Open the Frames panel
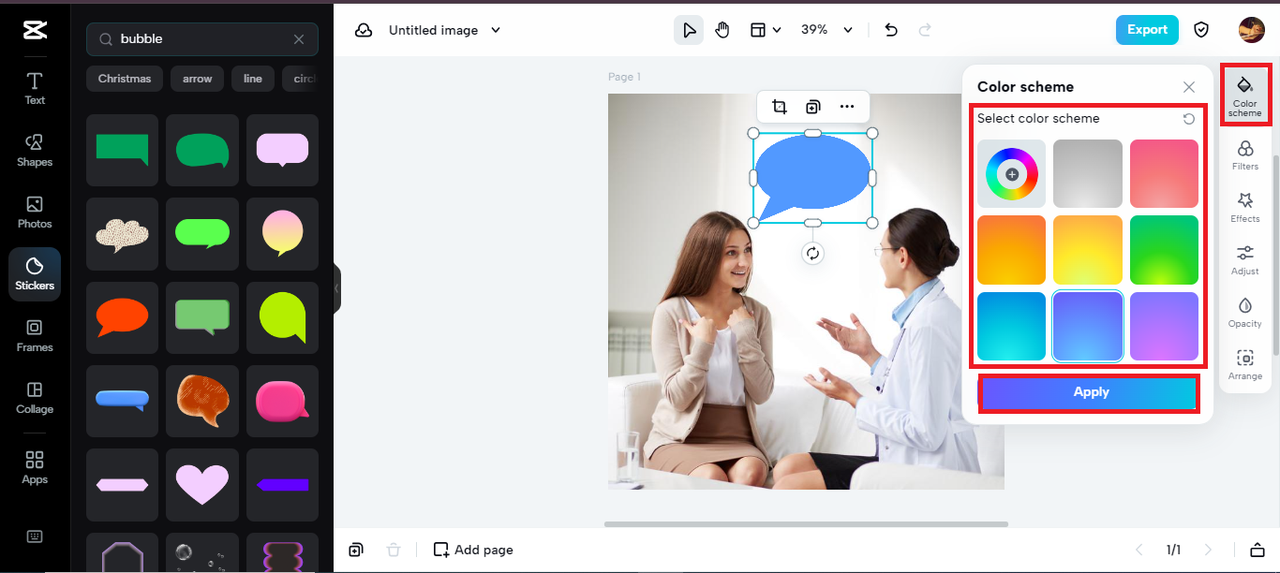This screenshot has height=573, width=1280. point(35,336)
